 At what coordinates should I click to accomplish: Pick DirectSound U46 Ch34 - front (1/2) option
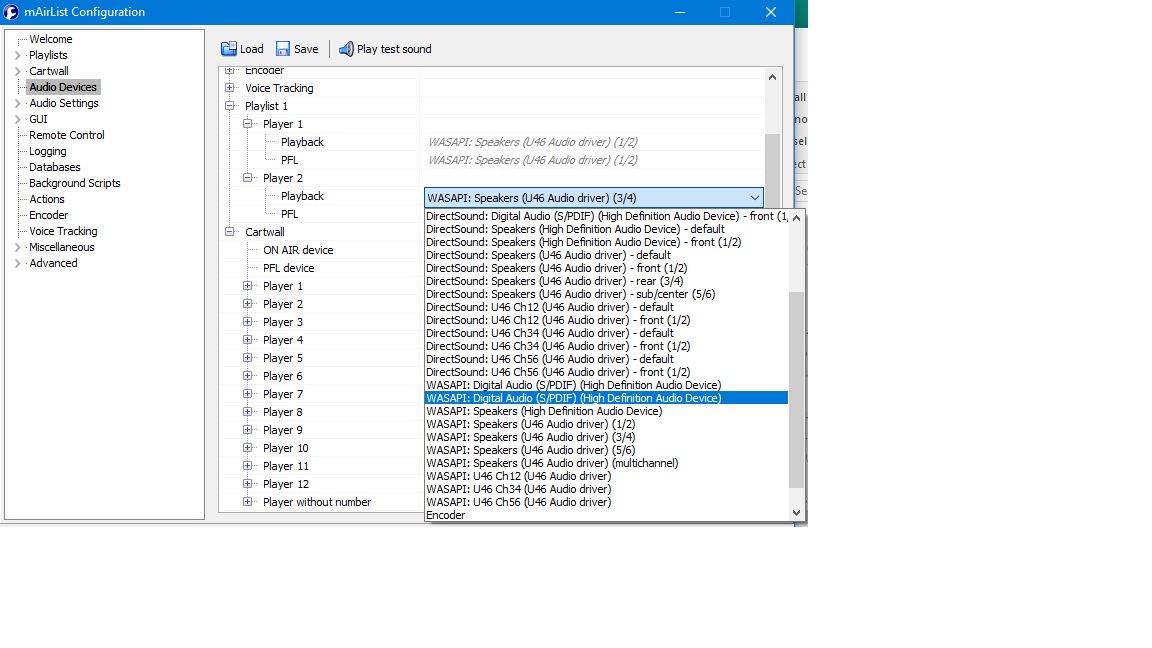tap(607, 346)
